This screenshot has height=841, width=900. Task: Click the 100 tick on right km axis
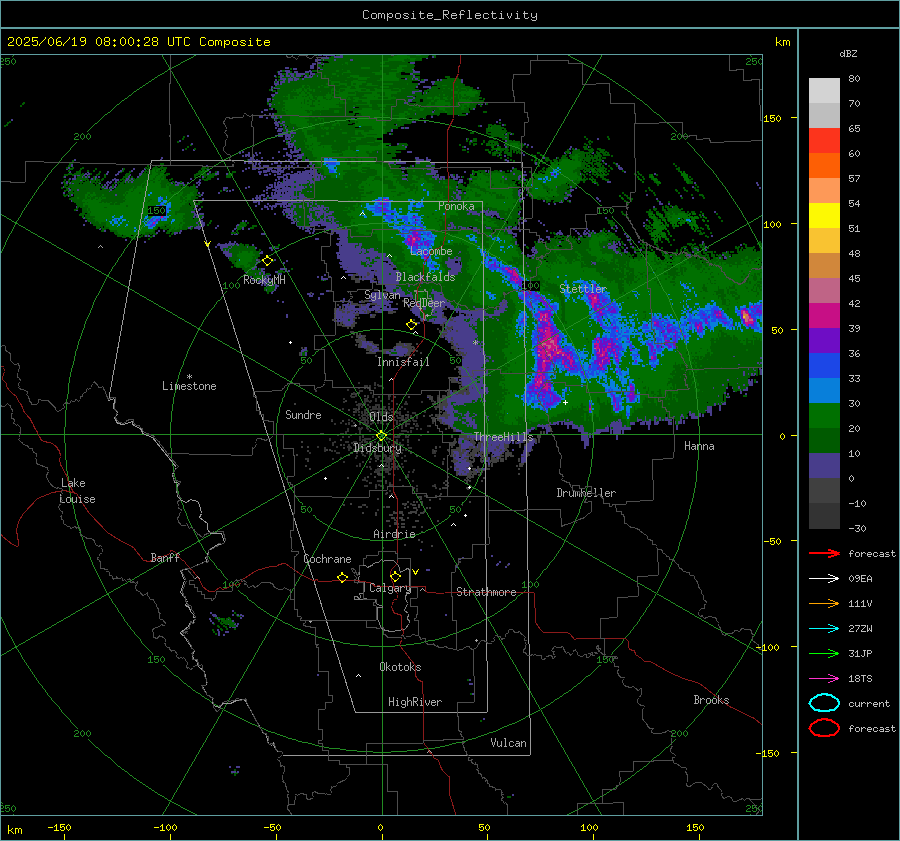click(x=772, y=224)
